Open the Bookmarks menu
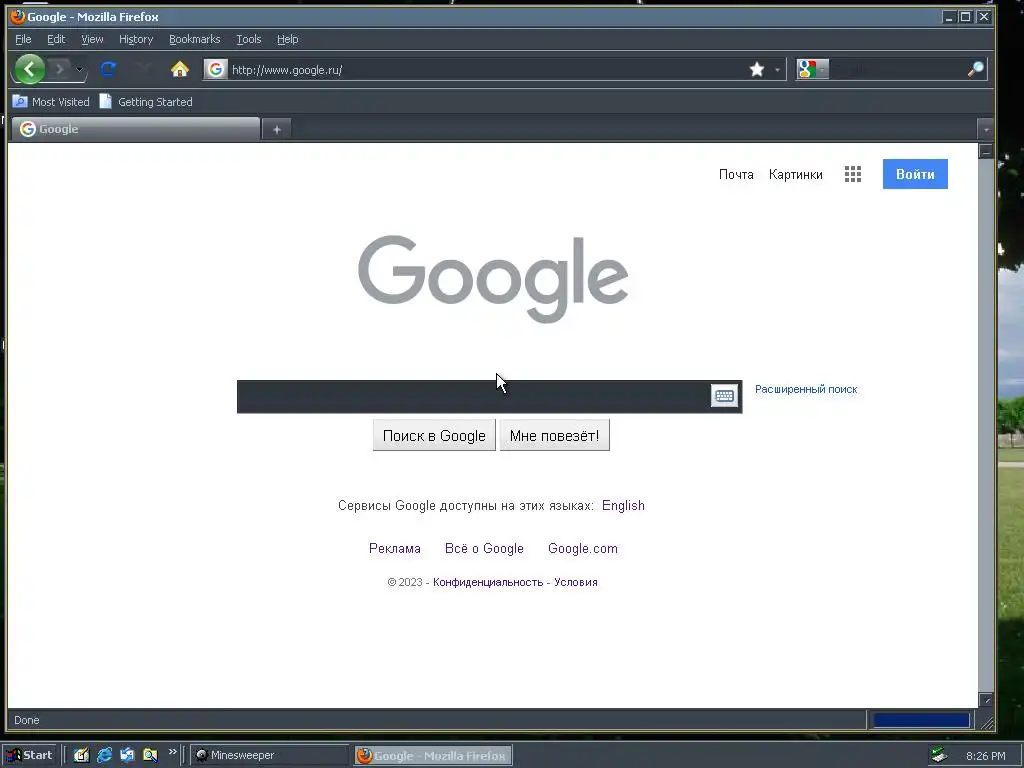Screen dimensions: 1024x768 pos(195,39)
